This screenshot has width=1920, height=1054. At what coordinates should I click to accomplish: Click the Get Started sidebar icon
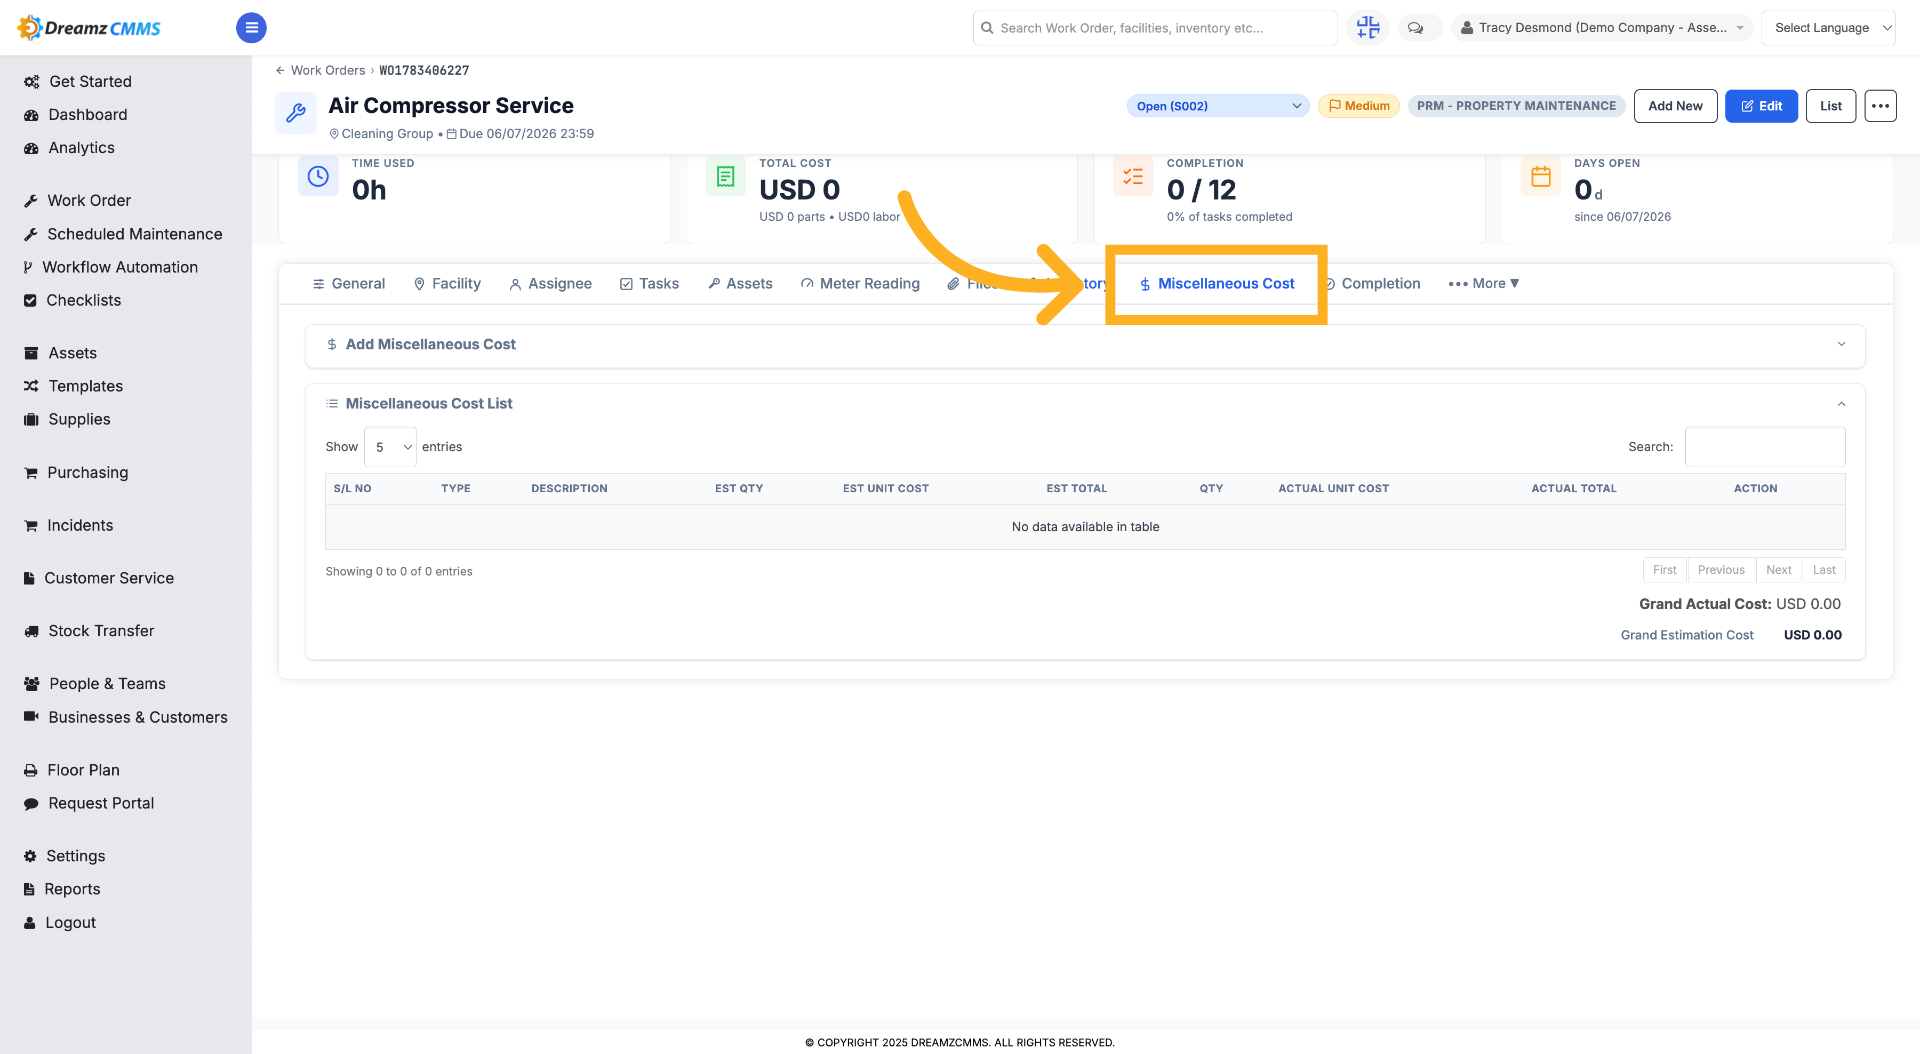pyautogui.click(x=31, y=82)
